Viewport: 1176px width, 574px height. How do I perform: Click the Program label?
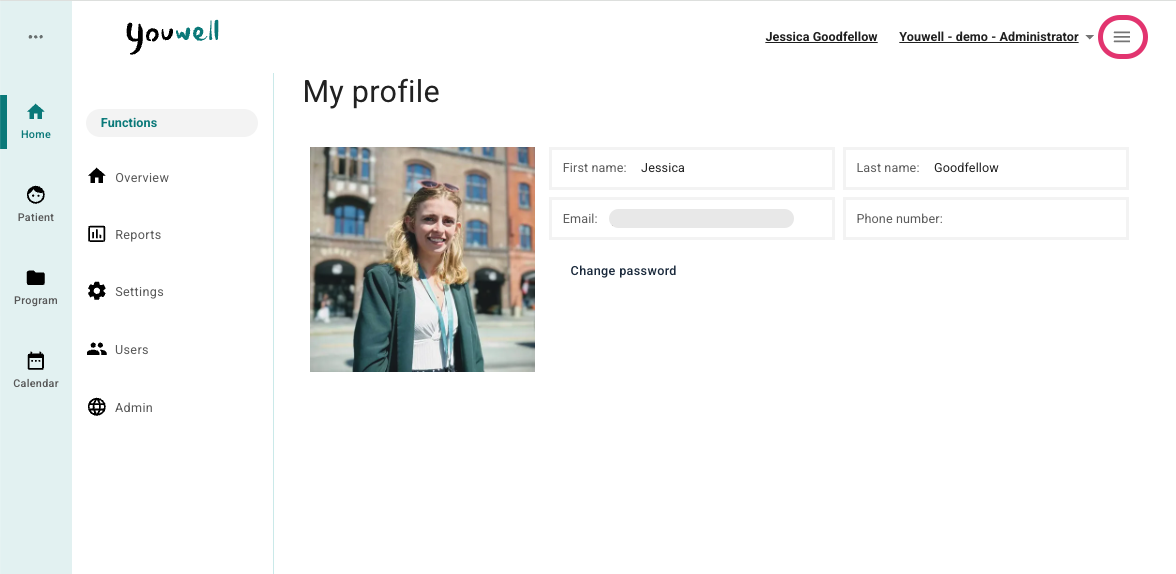[35, 301]
